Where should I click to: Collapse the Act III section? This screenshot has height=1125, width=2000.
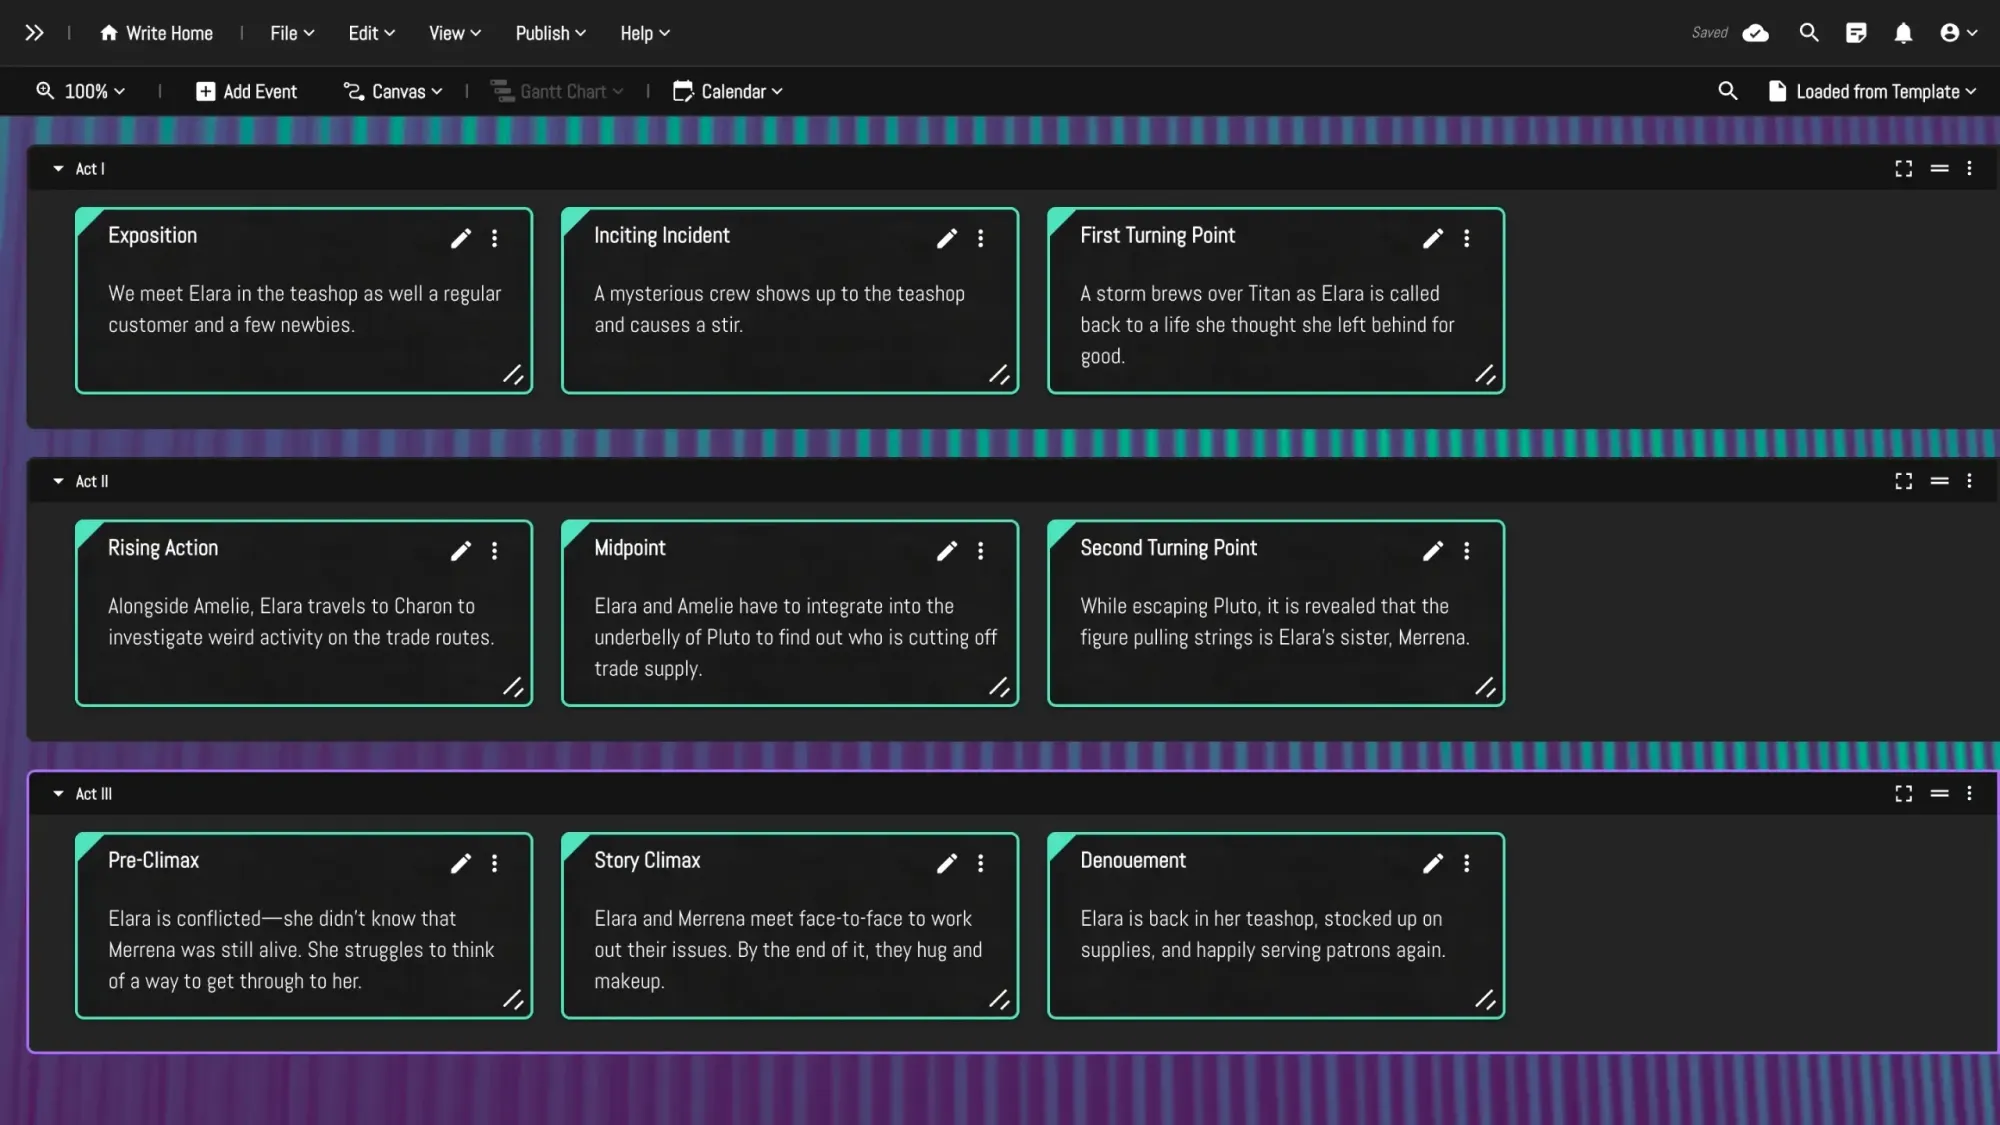click(58, 794)
